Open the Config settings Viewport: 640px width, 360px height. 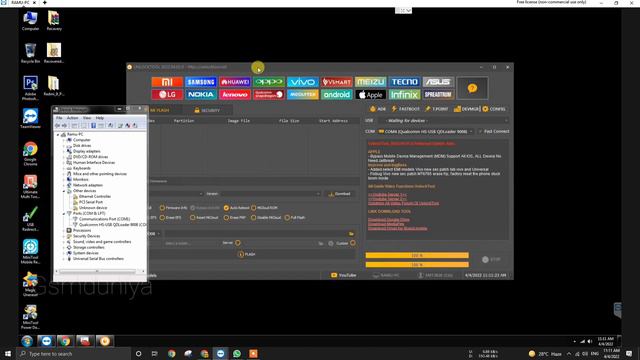point(494,109)
